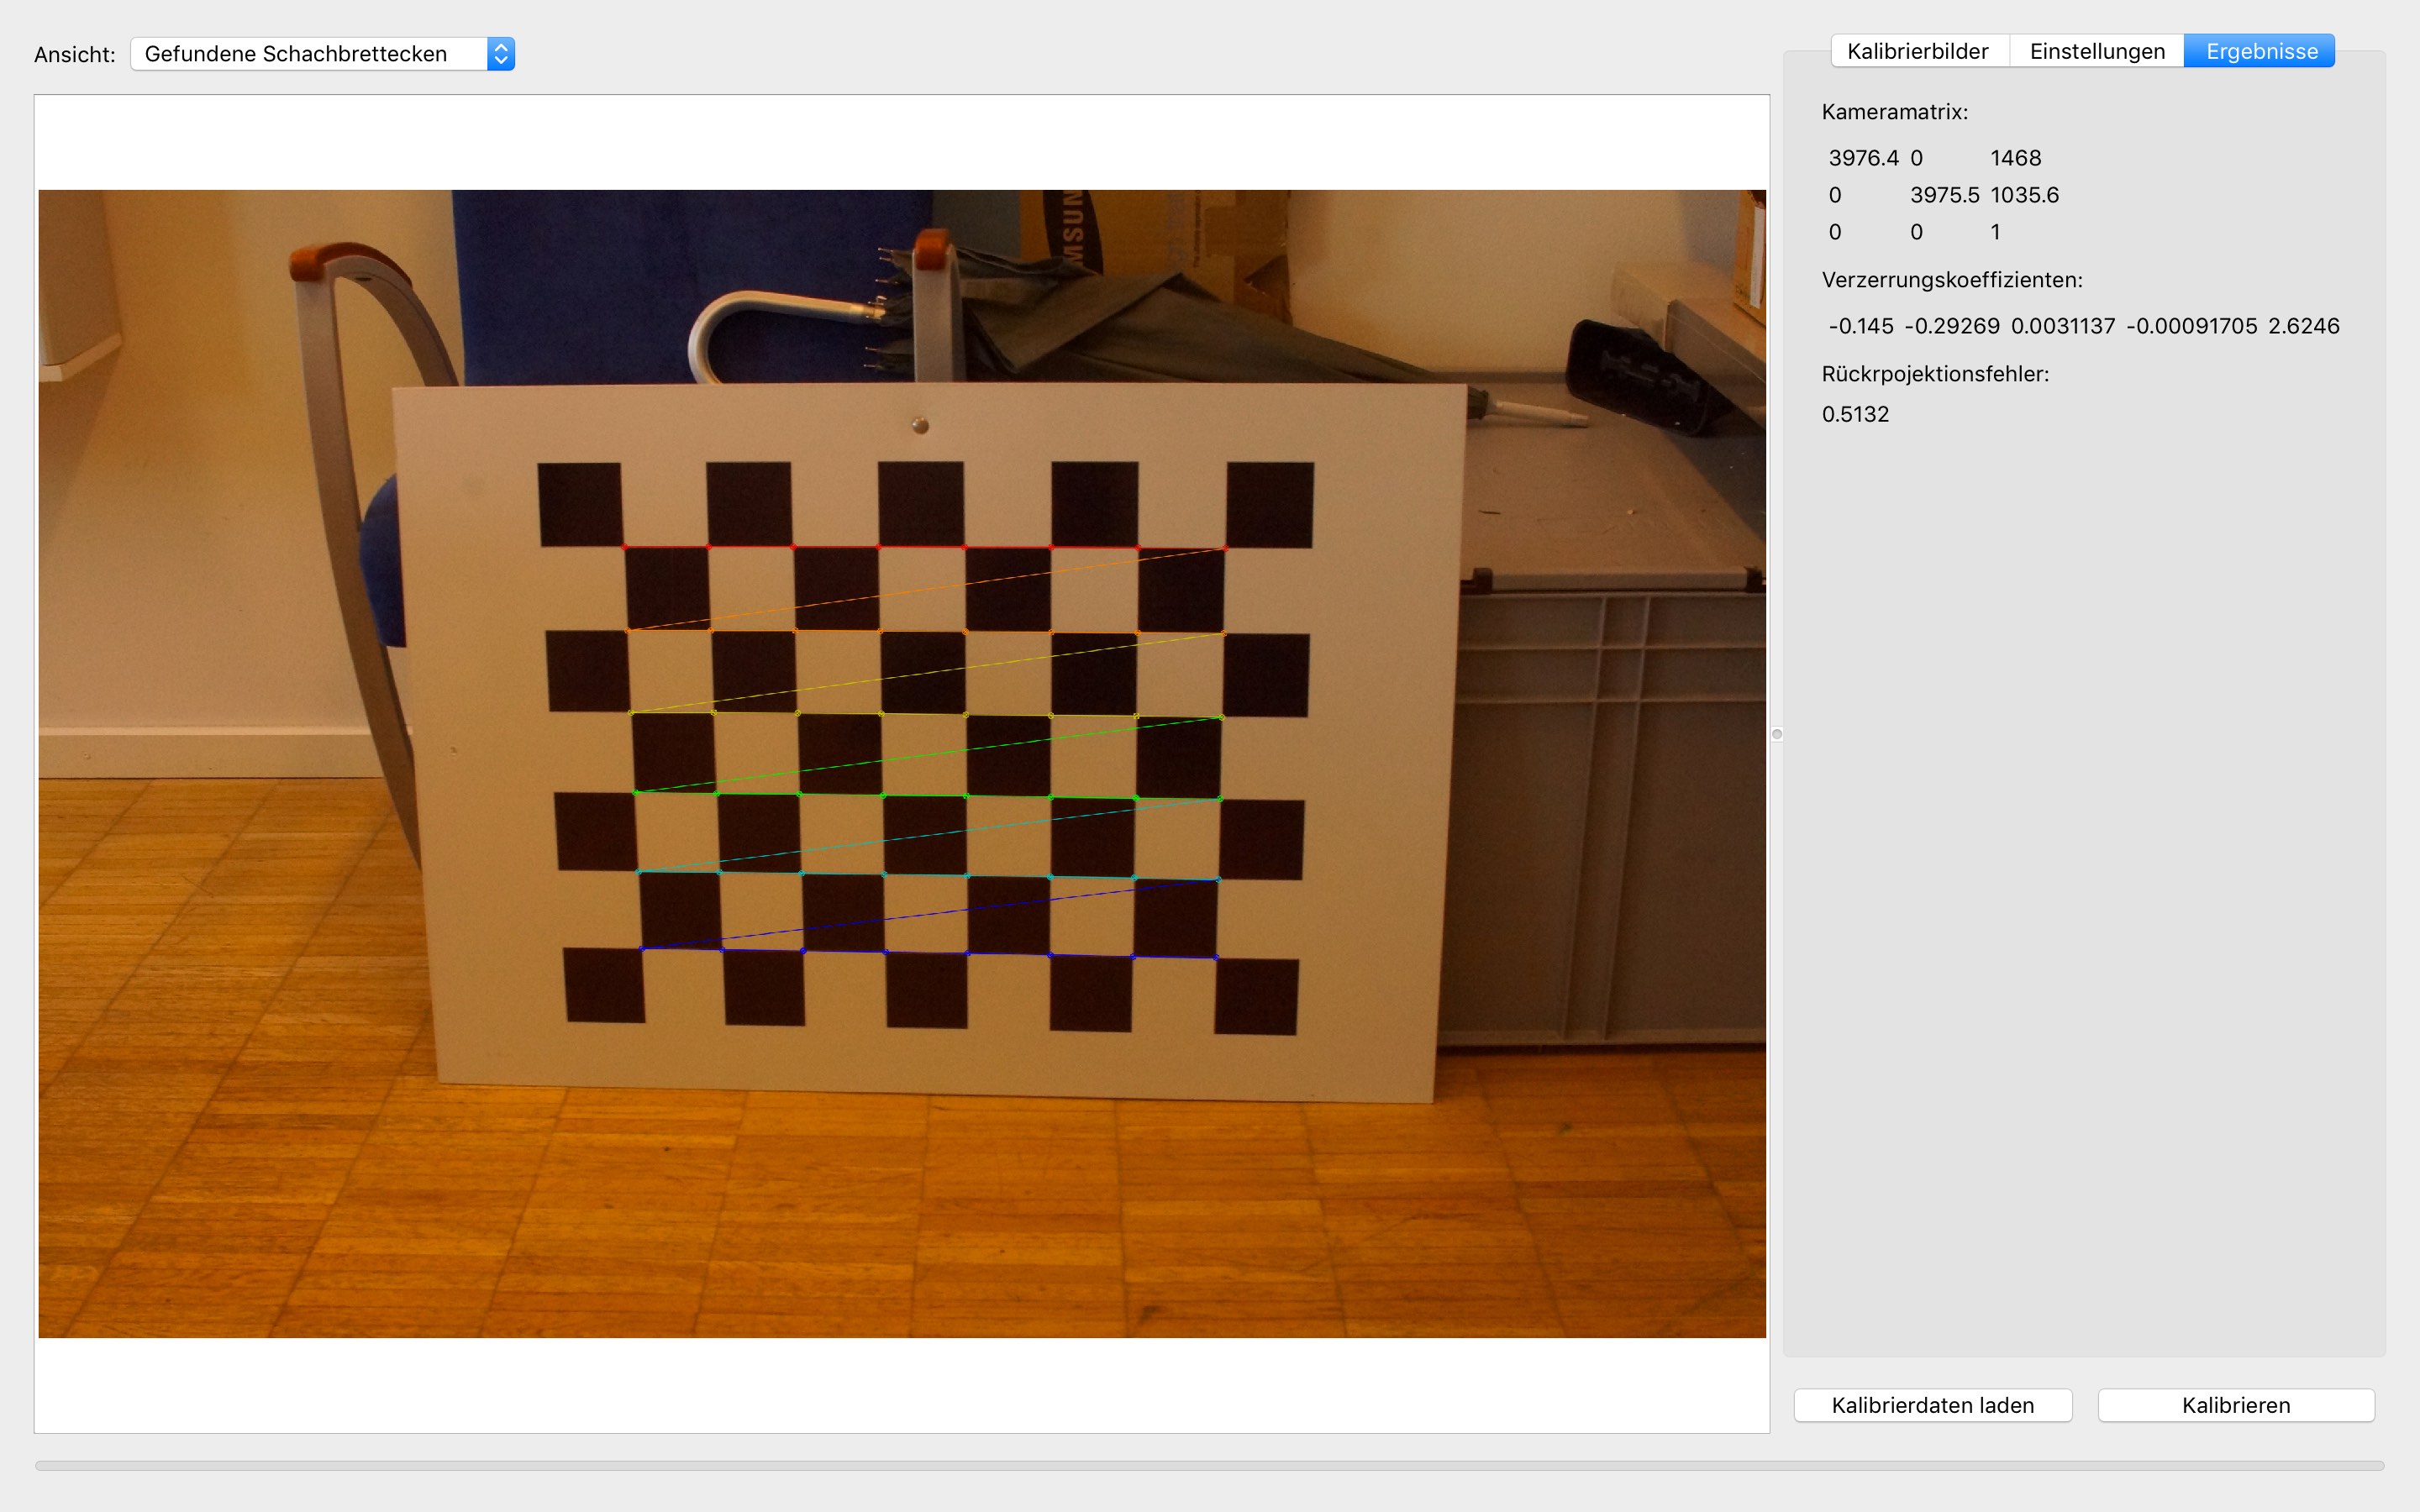Click the split view divider handle
This screenshot has width=2420, height=1512.
tap(1777, 735)
